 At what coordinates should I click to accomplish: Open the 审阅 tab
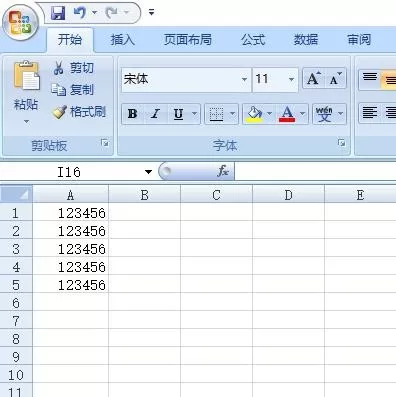pyautogui.click(x=359, y=40)
